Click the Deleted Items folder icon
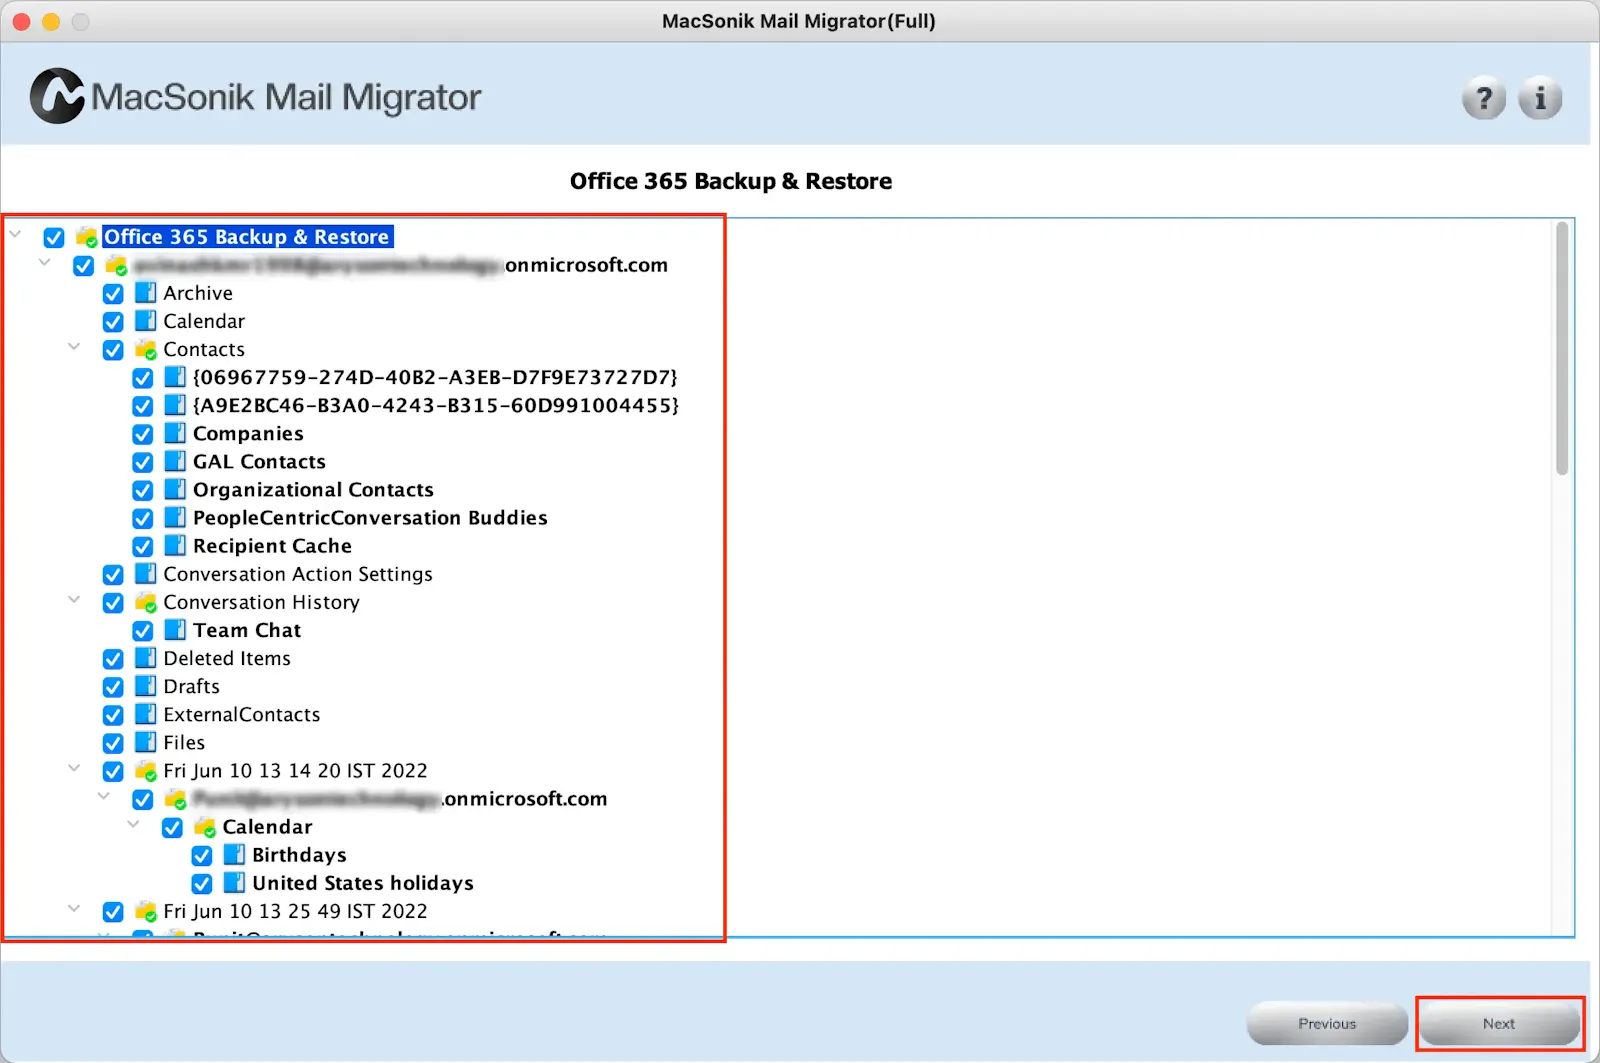 [146, 658]
